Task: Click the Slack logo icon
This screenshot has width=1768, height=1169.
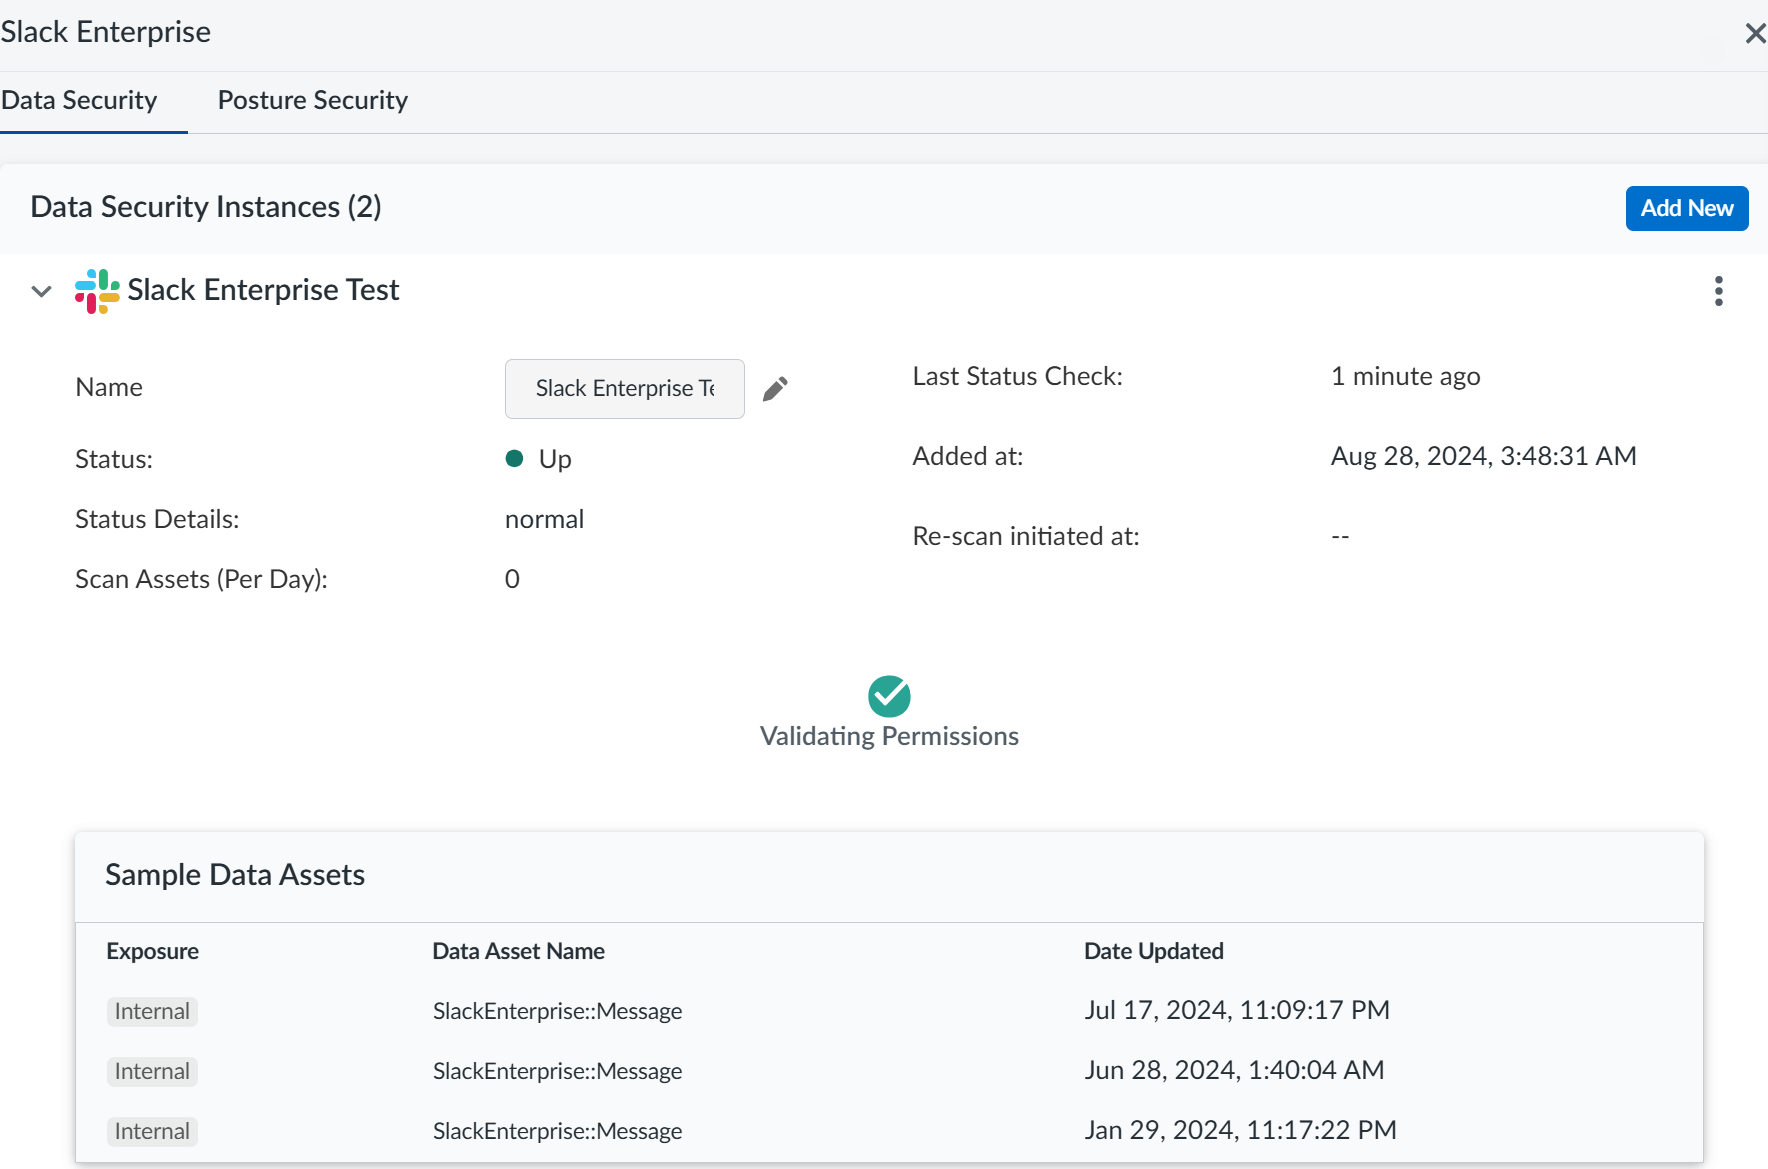Action: coord(97,291)
